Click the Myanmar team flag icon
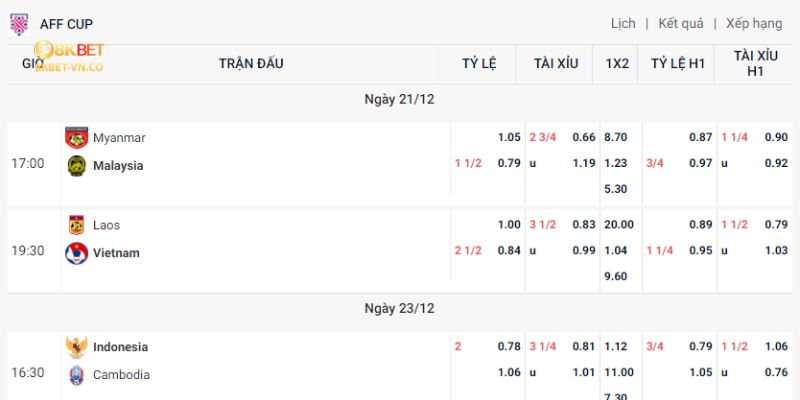This screenshot has width=800, height=400. click(76, 137)
